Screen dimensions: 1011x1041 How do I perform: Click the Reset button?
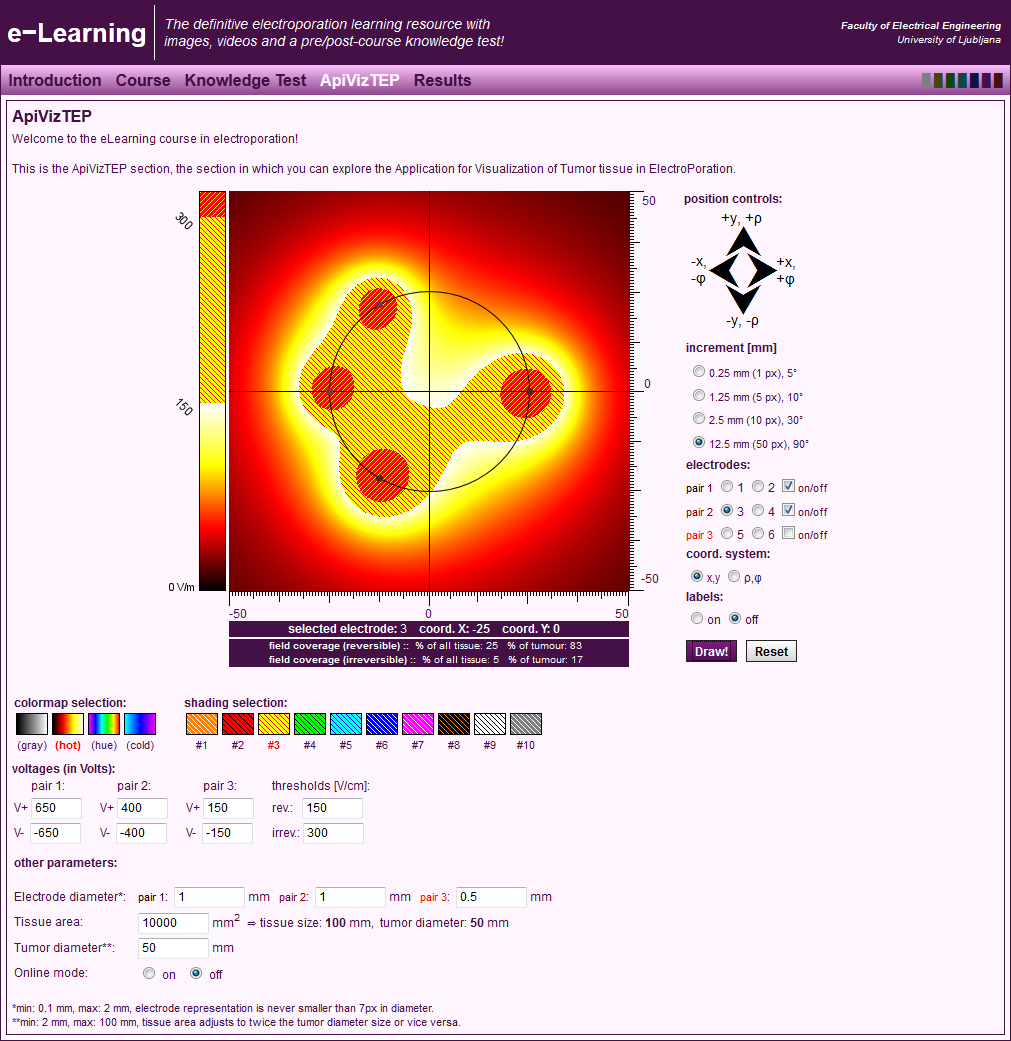pyautogui.click(x=771, y=651)
